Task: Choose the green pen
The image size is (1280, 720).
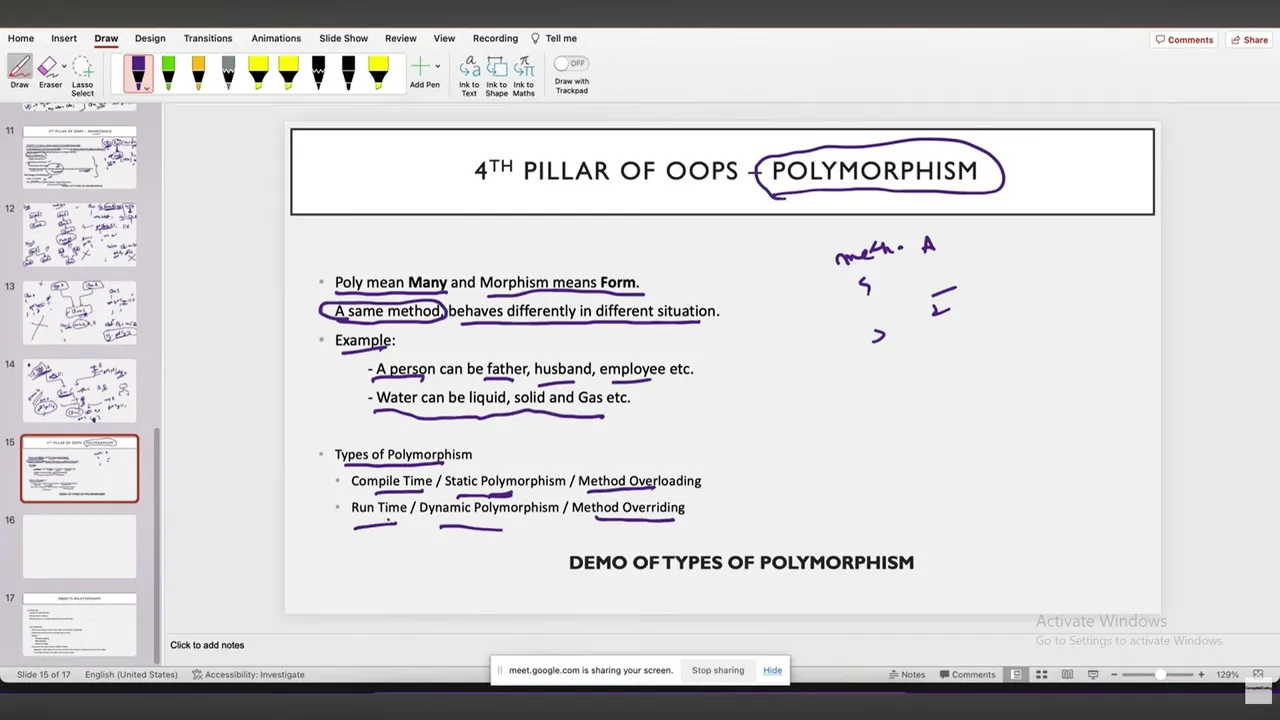Action: 168,73
